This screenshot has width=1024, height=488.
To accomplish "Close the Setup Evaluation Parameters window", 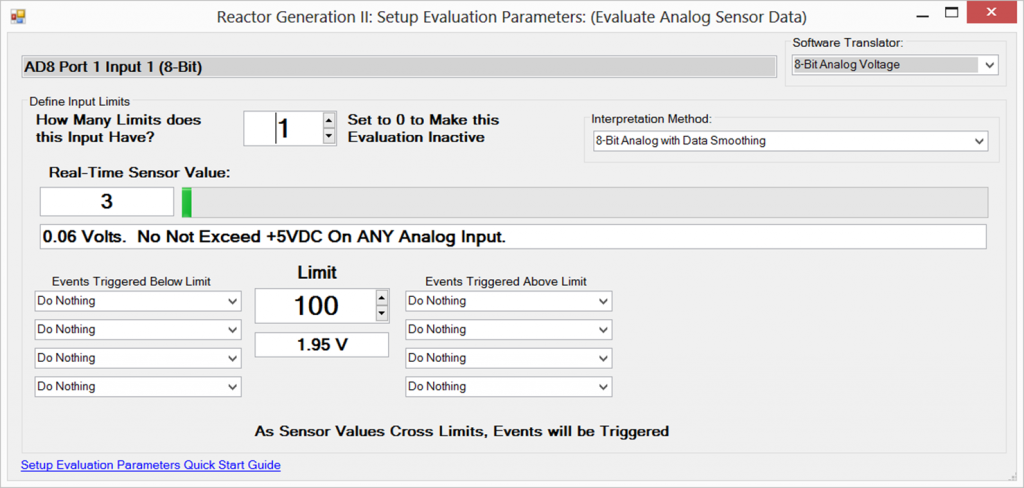I will pos(992,12).
